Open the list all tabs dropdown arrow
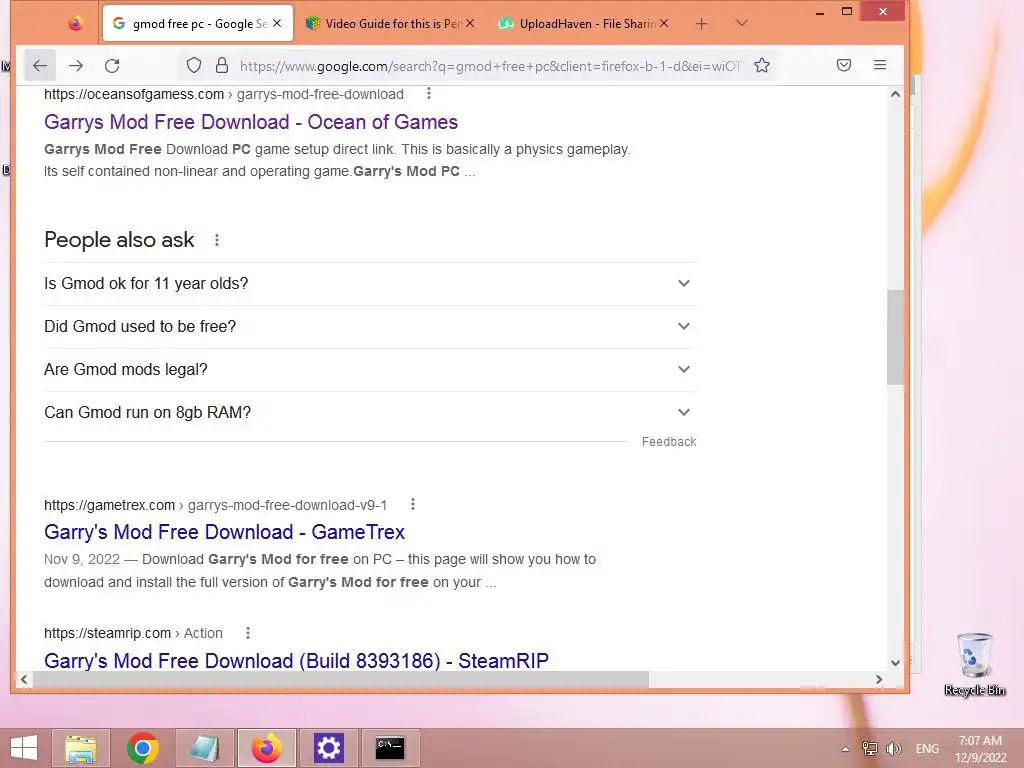Viewport: 1024px width, 768px height. (741, 24)
